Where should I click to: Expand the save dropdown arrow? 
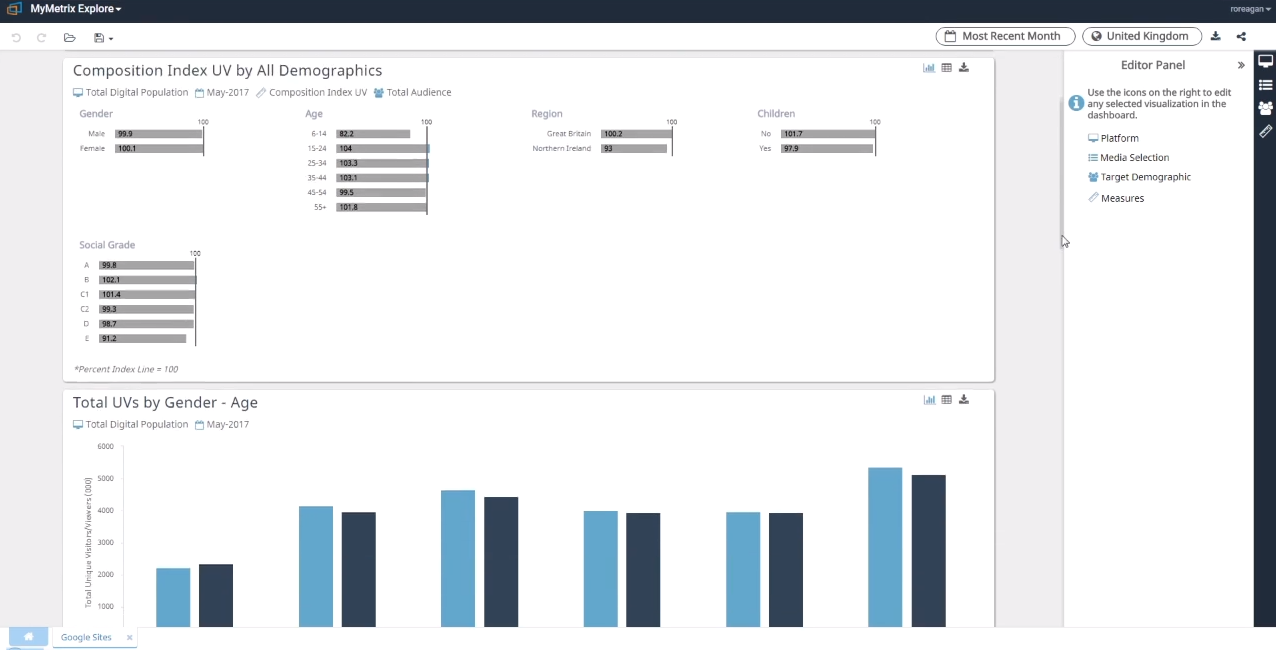click(111, 39)
